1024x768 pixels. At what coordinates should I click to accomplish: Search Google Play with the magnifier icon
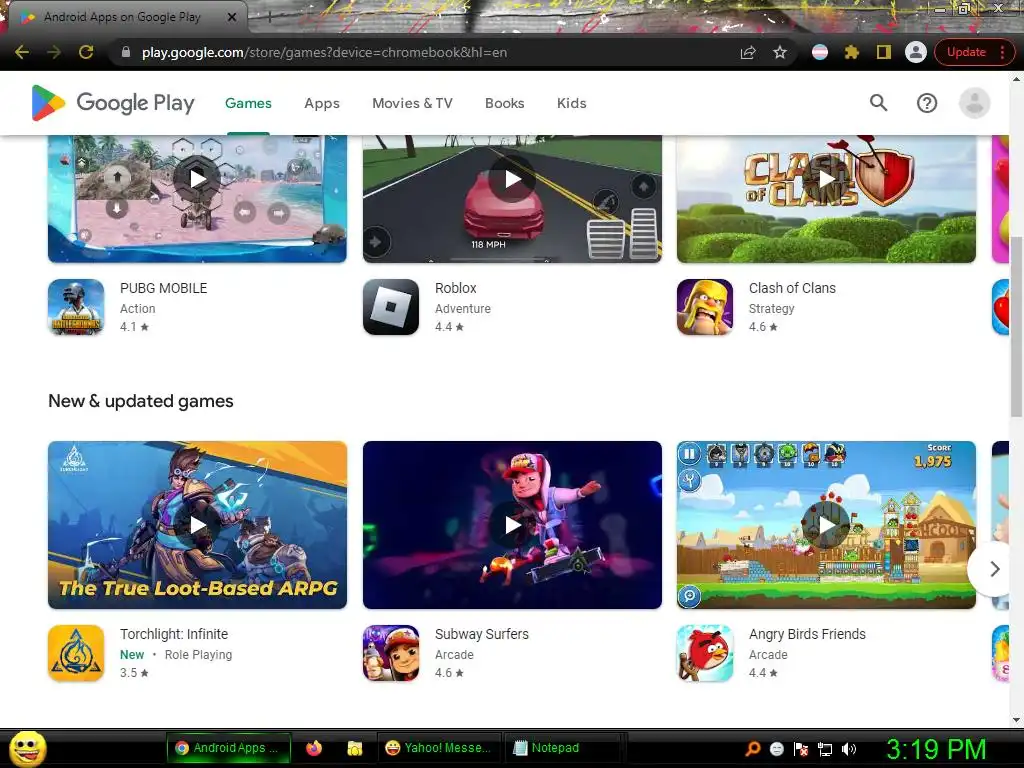pyautogui.click(x=878, y=103)
